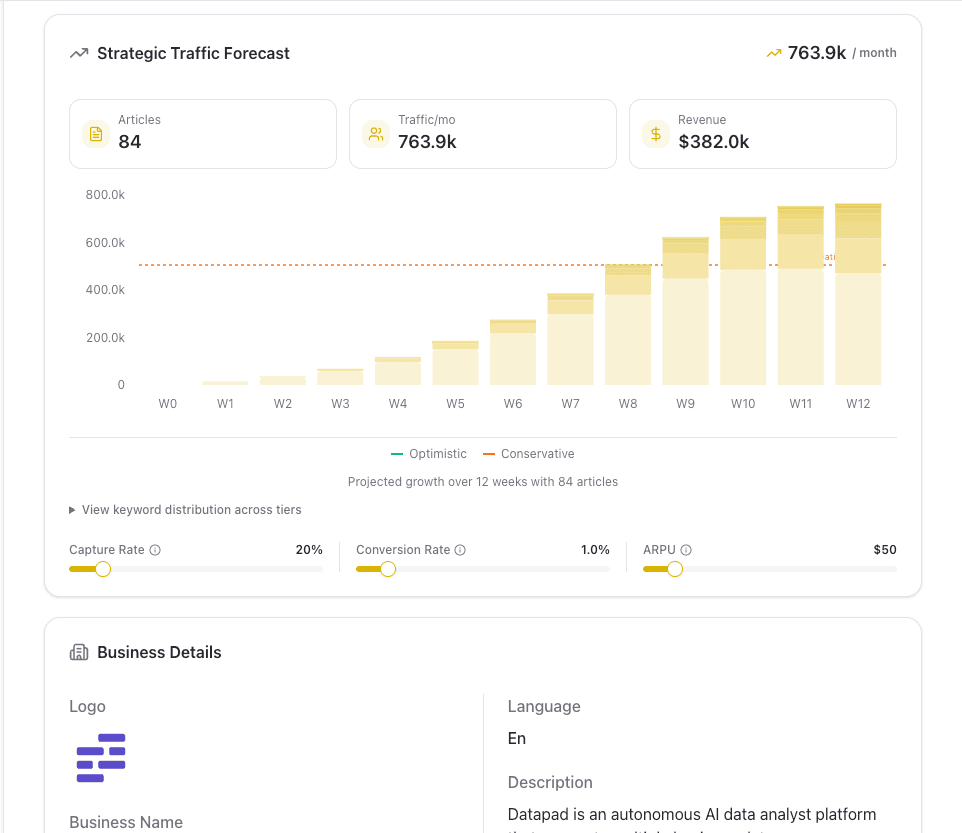The image size is (962, 833).
Task: Open the Conversion Rate info tooltip
Action: pyautogui.click(x=459, y=549)
